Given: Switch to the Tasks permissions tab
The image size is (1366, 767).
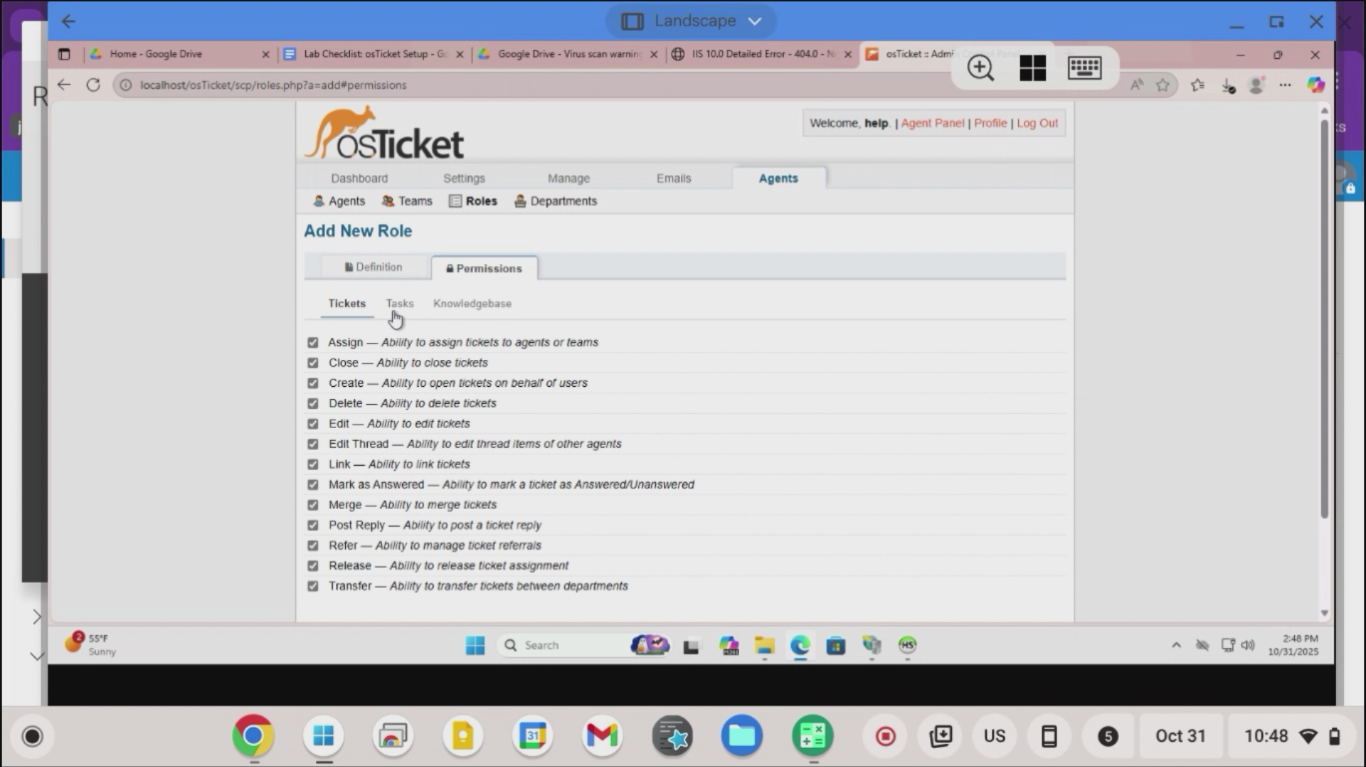Looking at the screenshot, I should (x=399, y=303).
